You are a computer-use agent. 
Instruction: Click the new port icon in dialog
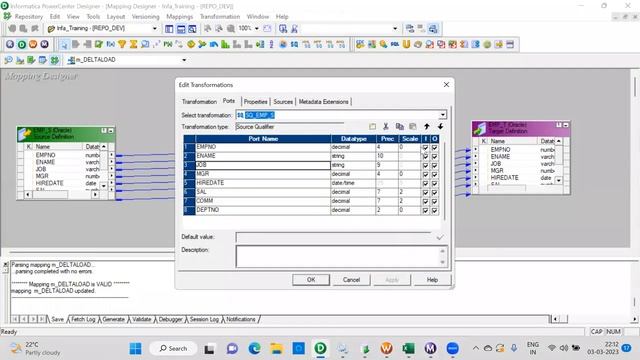[x=372, y=127]
